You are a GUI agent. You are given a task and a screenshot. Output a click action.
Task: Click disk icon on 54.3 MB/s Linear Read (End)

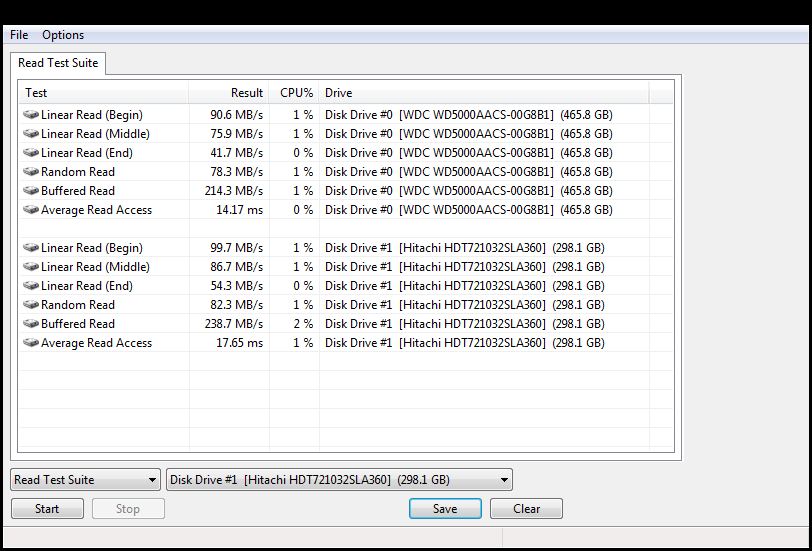click(x=30, y=286)
